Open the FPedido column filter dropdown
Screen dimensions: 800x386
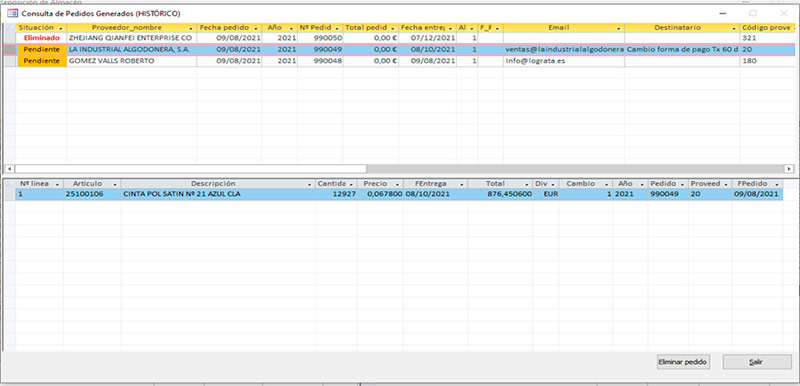click(777, 184)
